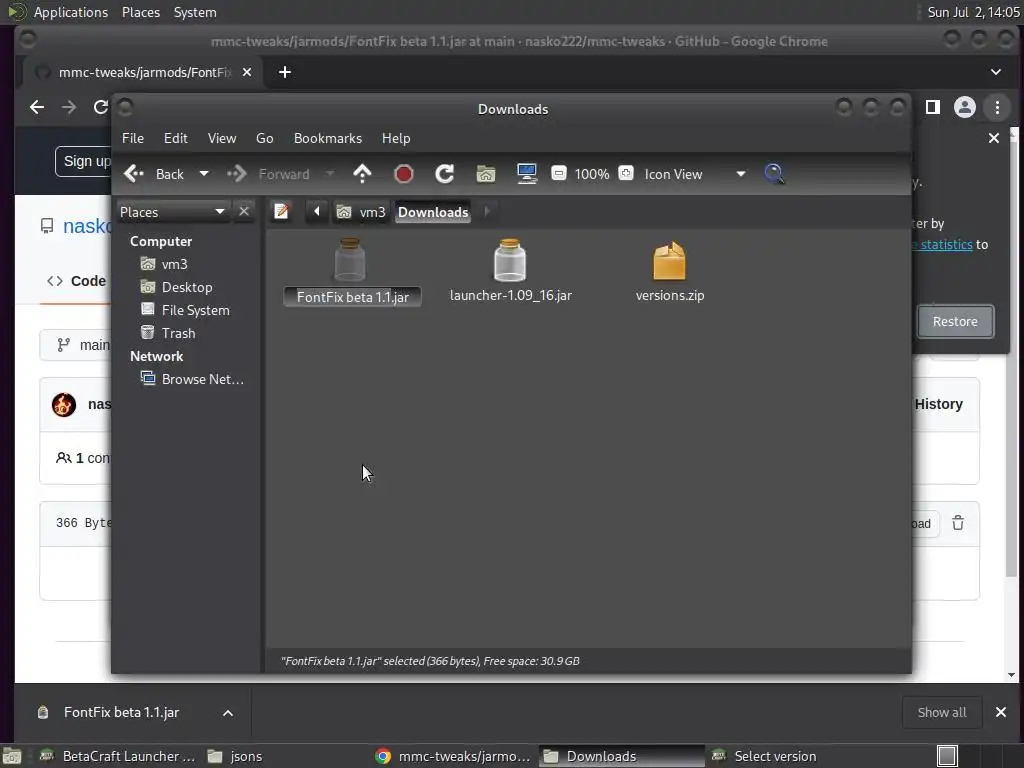
Task: Open the Icon View mode dropdown
Action: tap(694, 174)
